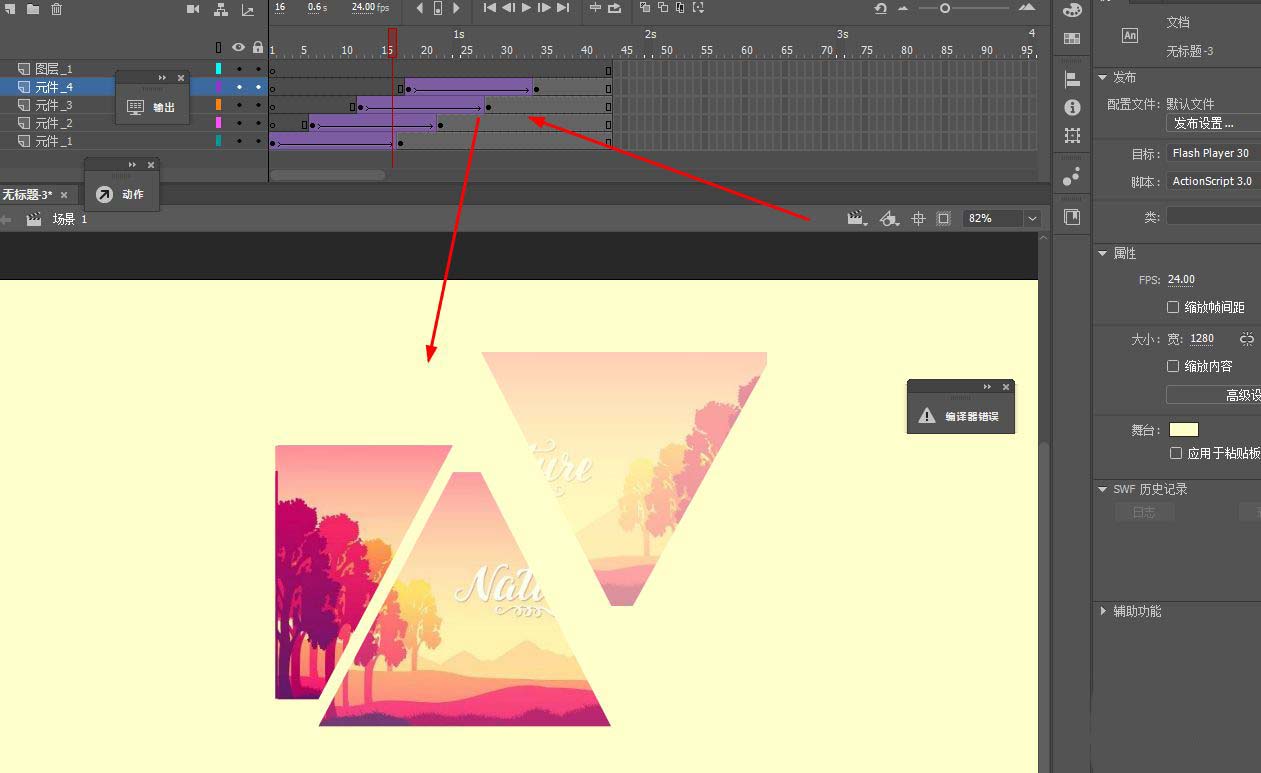Open the Info panel icon
1261x773 pixels.
tap(1072, 107)
